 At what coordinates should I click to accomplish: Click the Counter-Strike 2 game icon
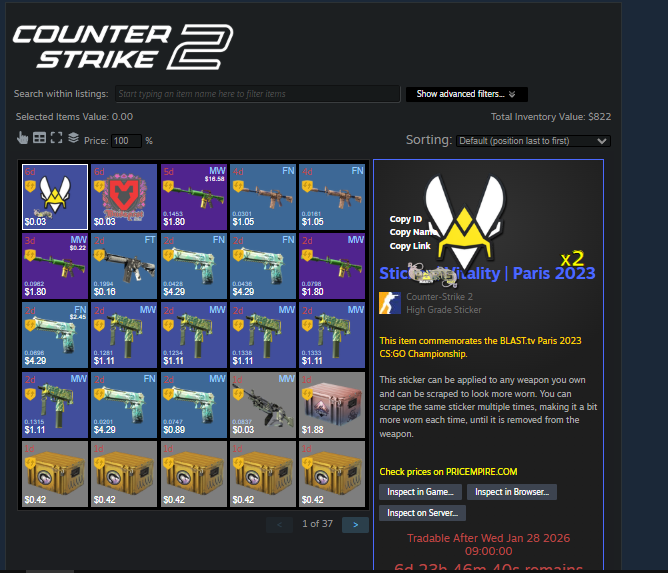[x=389, y=303]
